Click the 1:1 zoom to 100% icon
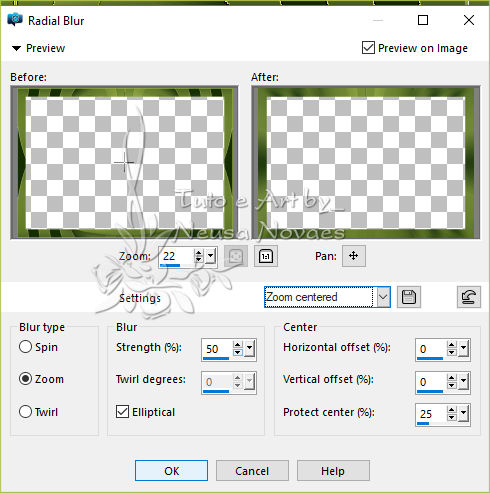Viewport: 490px width, 493px height. pos(266,256)
